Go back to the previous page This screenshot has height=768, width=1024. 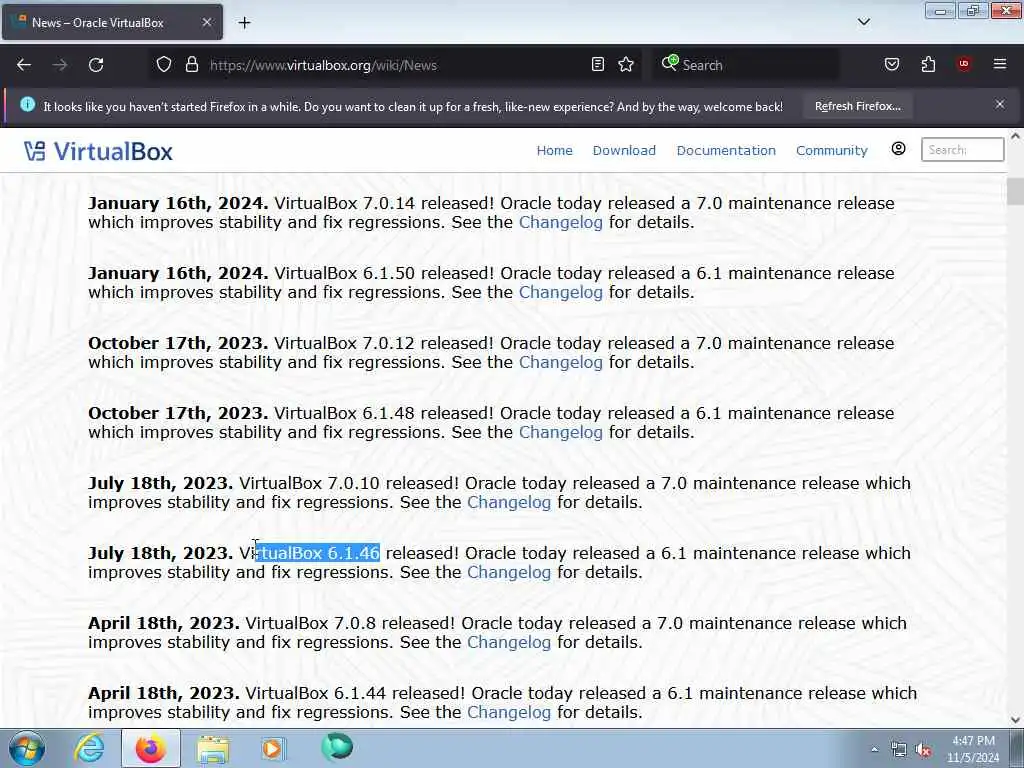tap(24, 65)
